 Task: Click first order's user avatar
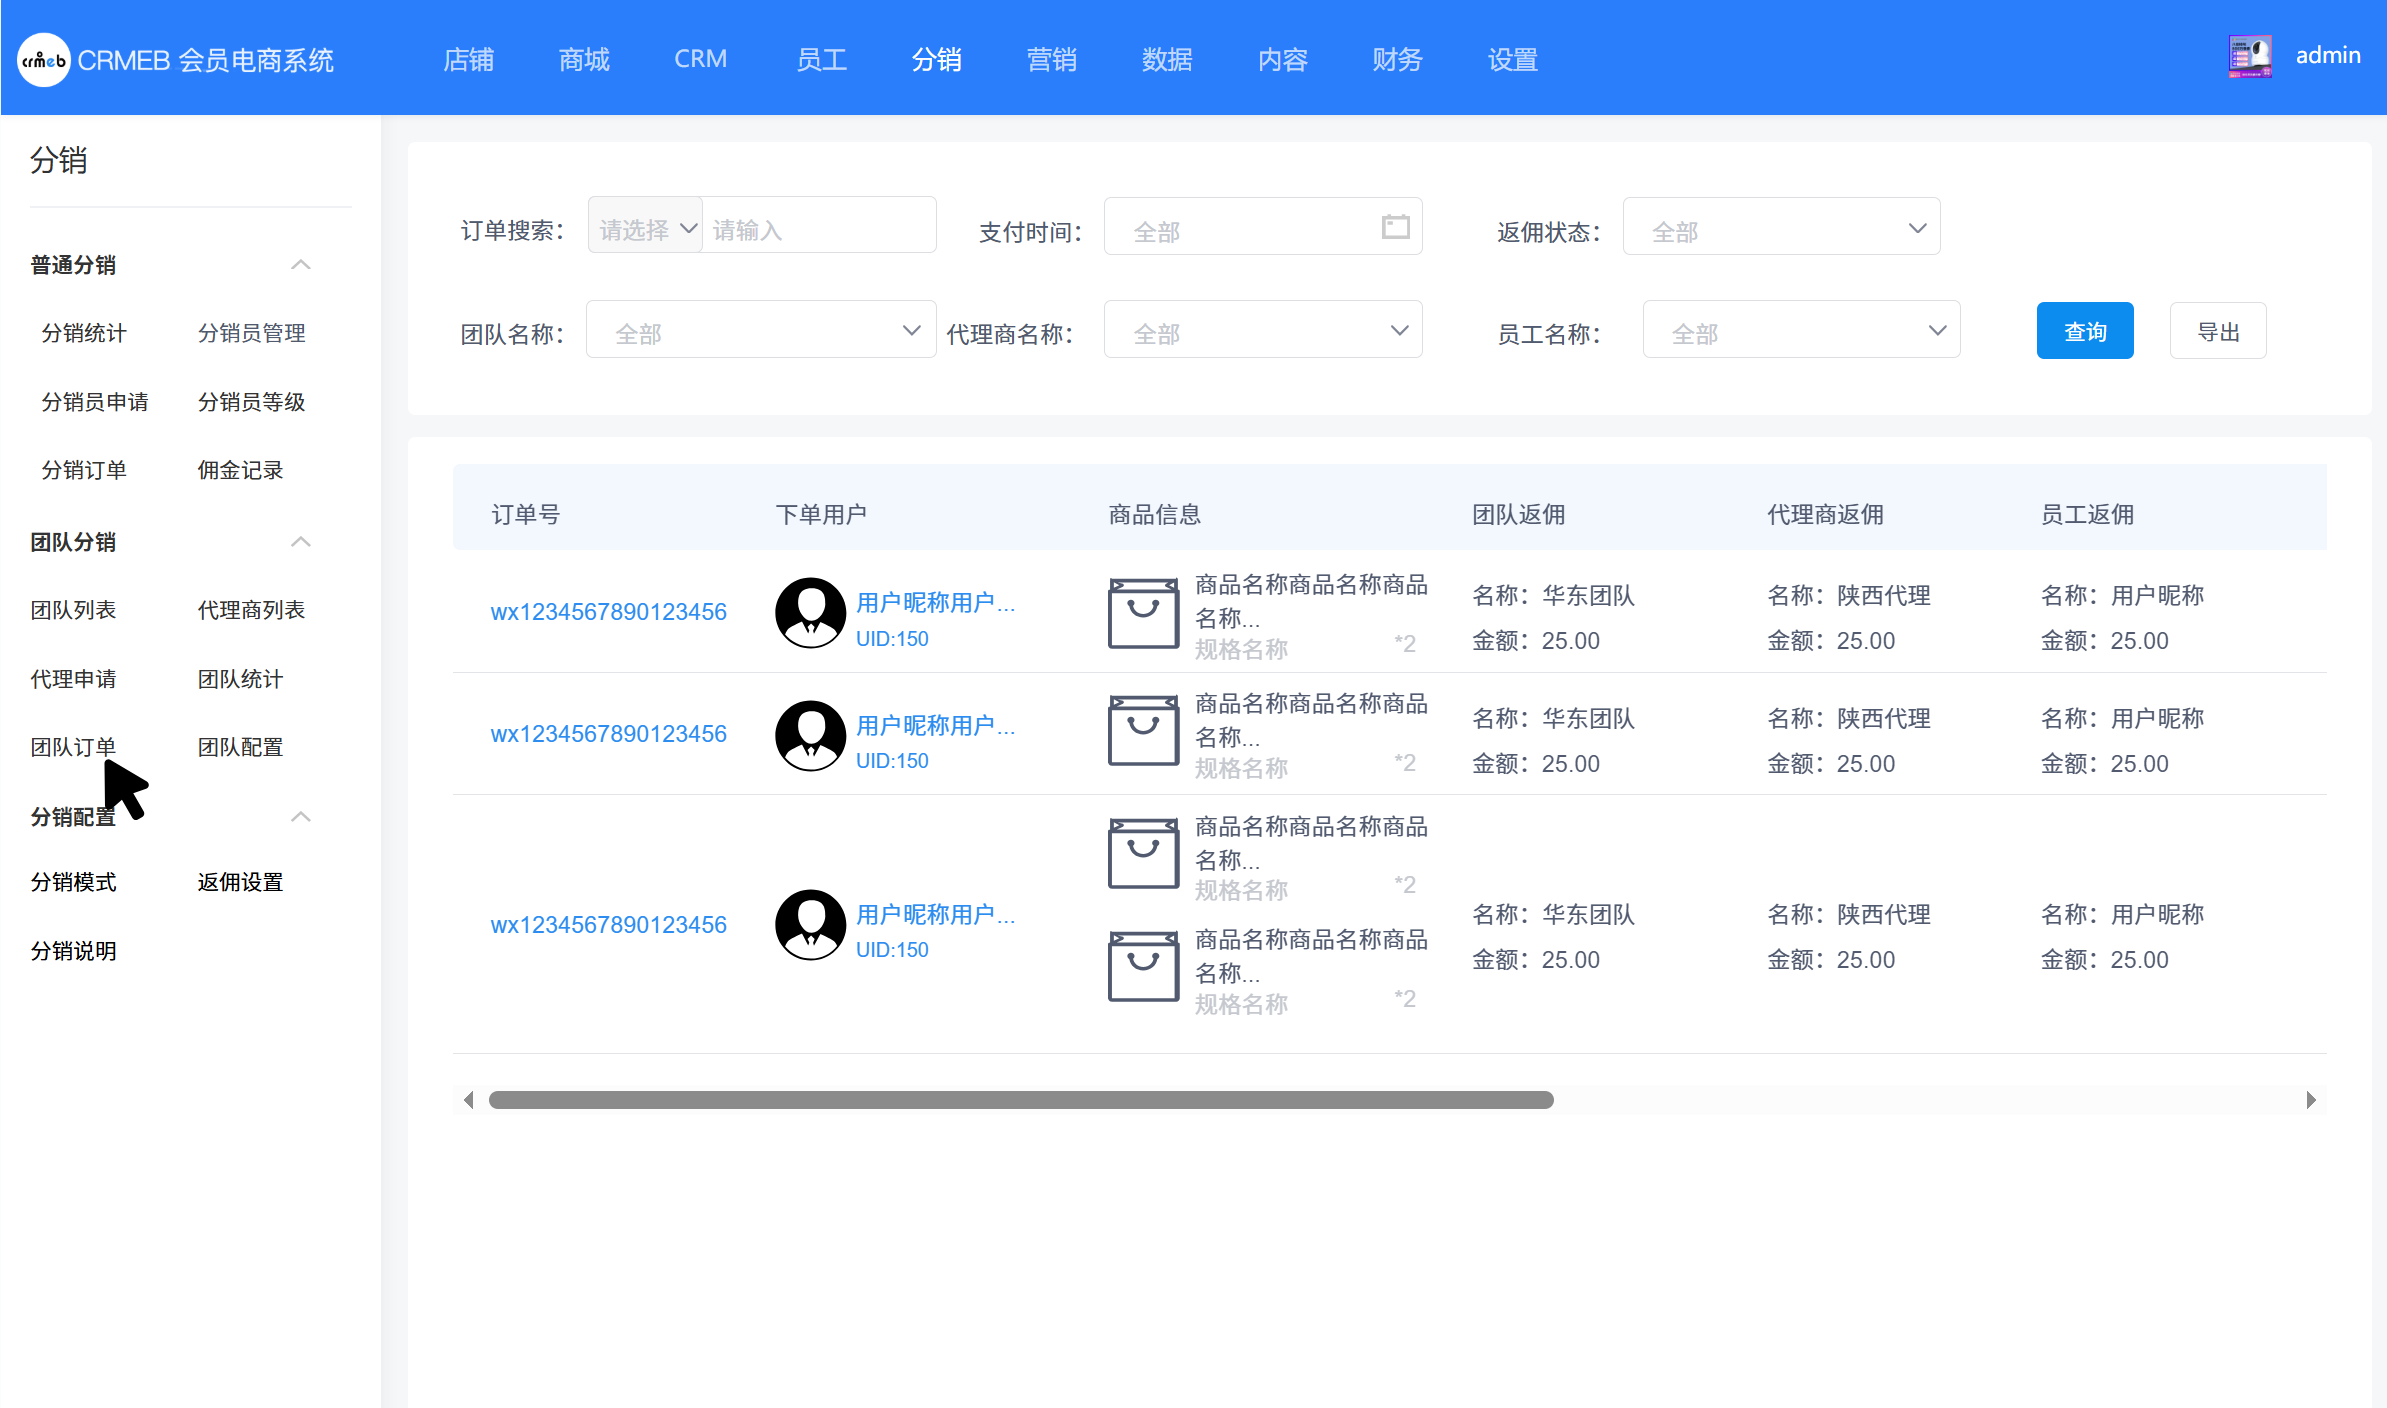tap(810, 613)
